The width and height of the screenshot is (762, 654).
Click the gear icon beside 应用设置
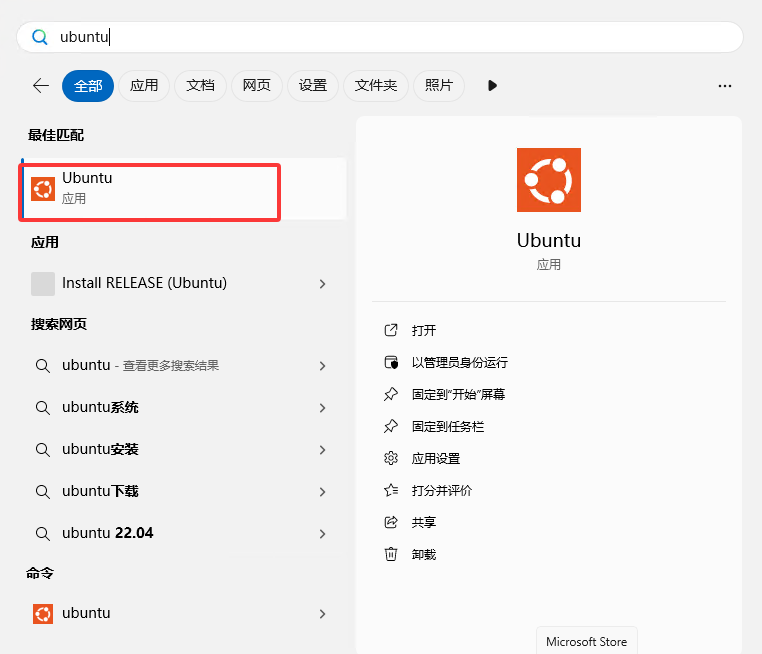(391, 458)
